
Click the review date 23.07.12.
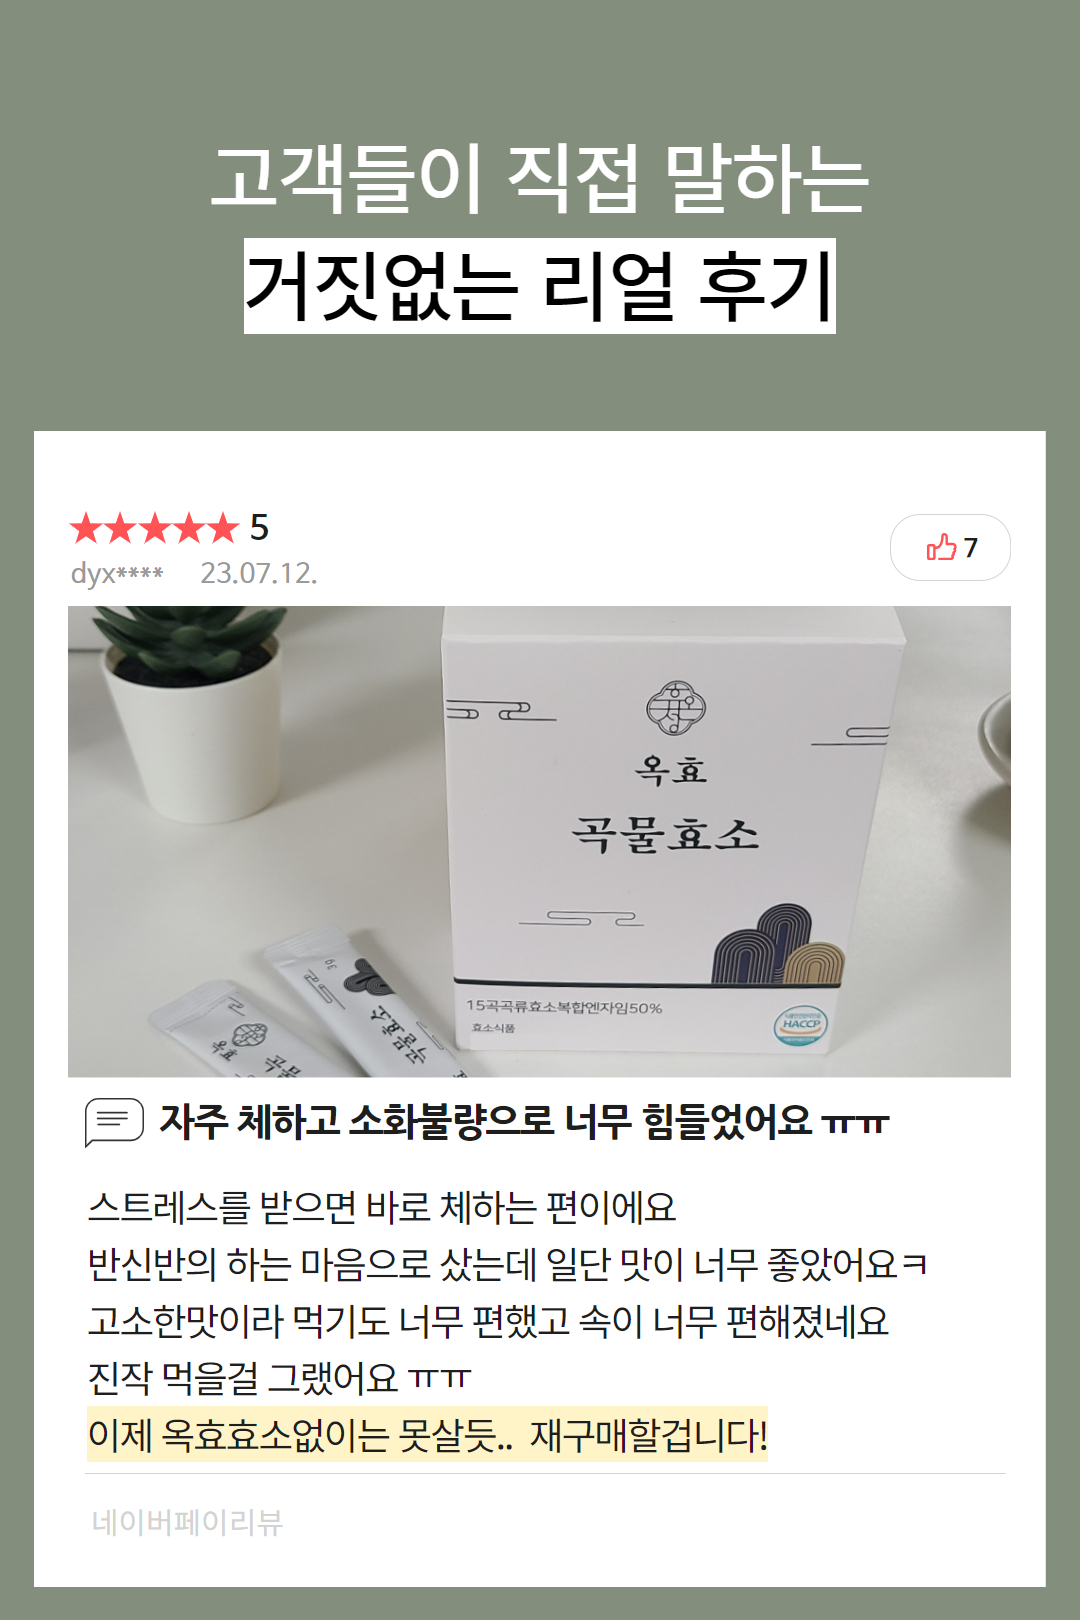[258, 573]
